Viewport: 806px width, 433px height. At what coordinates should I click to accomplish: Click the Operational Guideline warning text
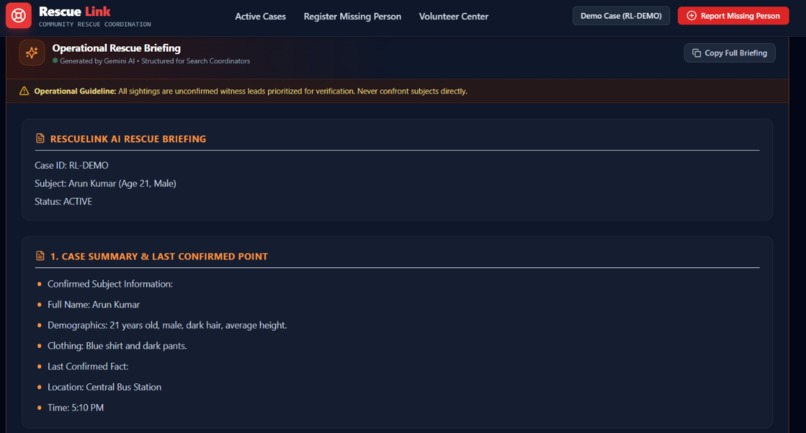coord(250,91)
